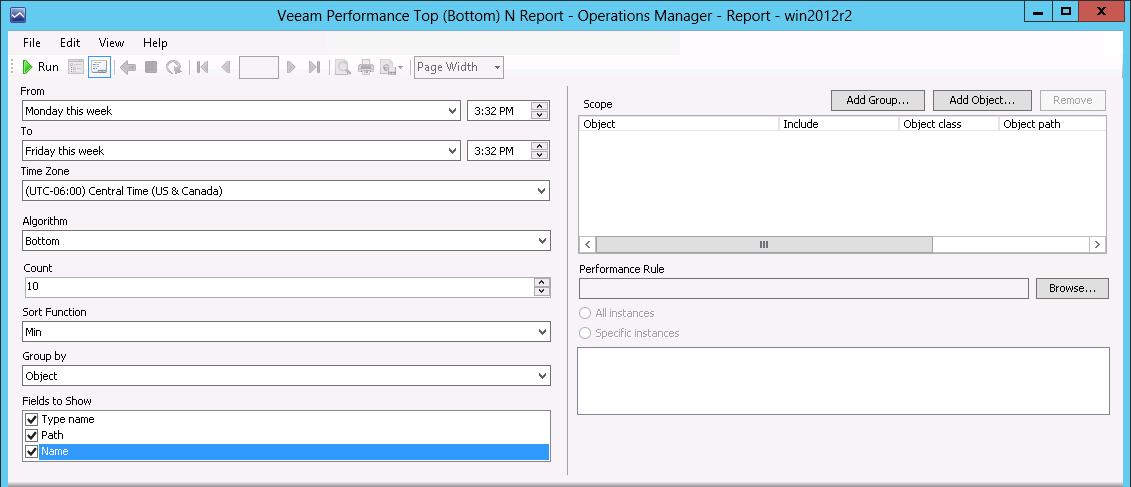The width and height of the screenshot is (1131, 487).
Task: Click the refresh report icon
Action: (174, 67)
